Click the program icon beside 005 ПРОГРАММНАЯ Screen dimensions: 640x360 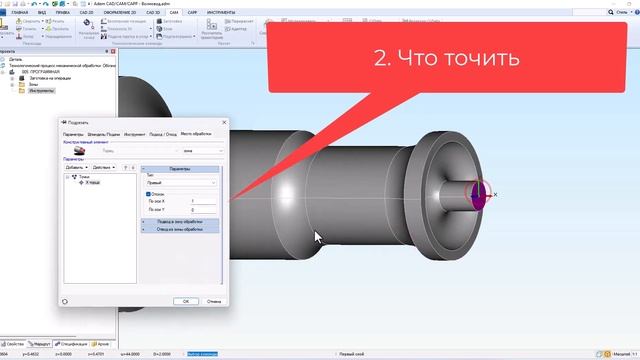(12, 72)
